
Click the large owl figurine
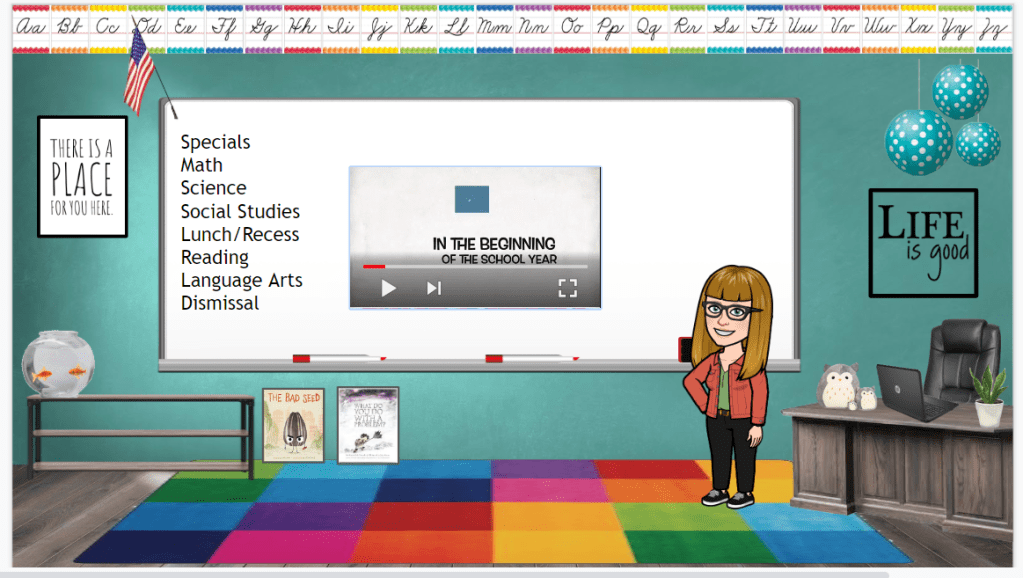click(x=838, y=386)
